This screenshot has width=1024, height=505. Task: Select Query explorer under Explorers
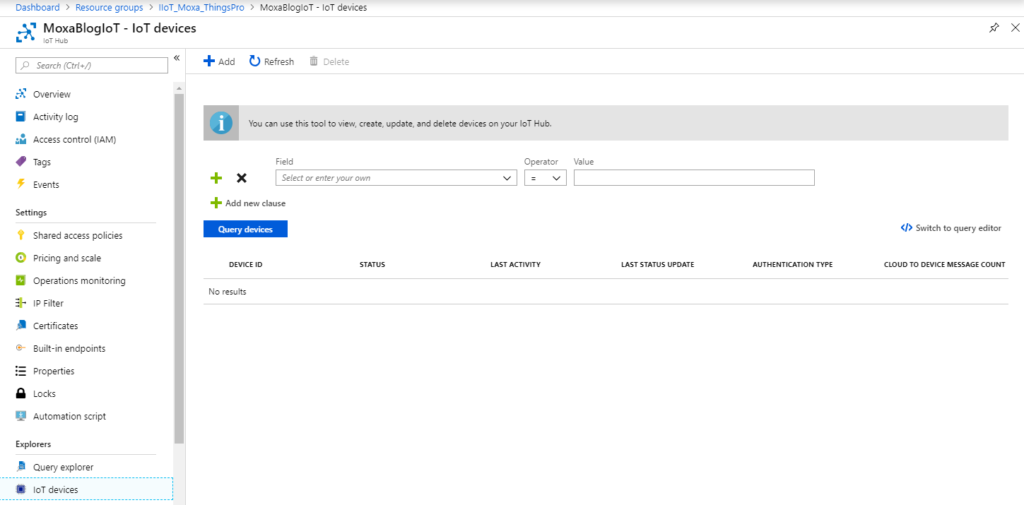tap(62, 467)
